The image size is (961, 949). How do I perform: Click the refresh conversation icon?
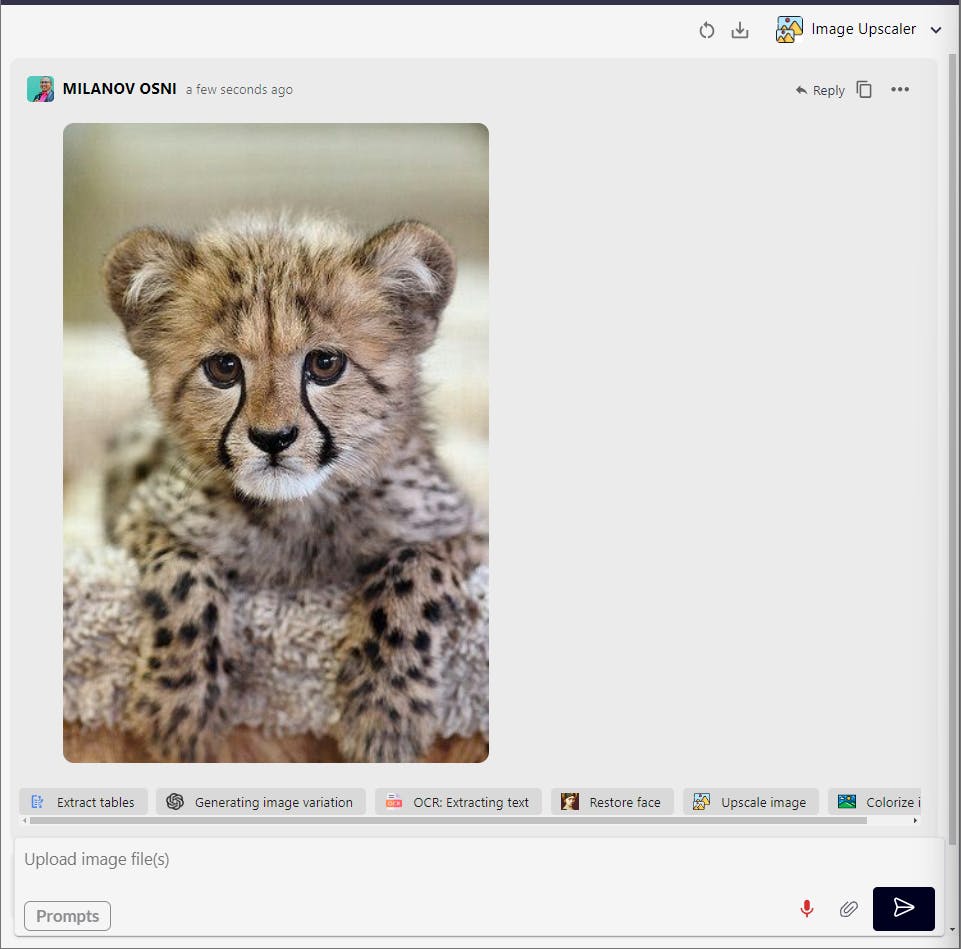coord(706,30)
